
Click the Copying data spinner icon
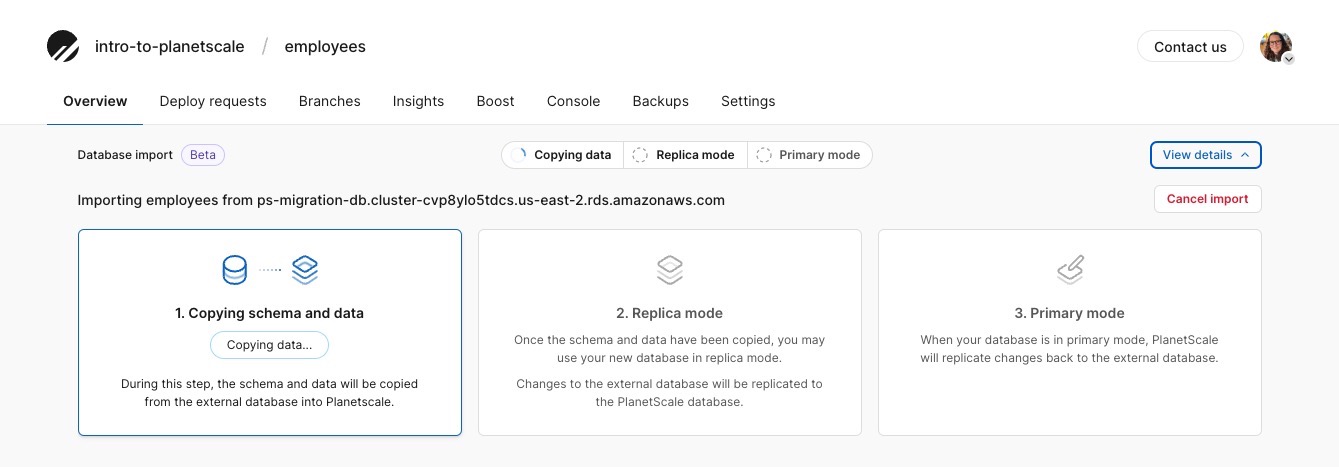tap(518, 155)
